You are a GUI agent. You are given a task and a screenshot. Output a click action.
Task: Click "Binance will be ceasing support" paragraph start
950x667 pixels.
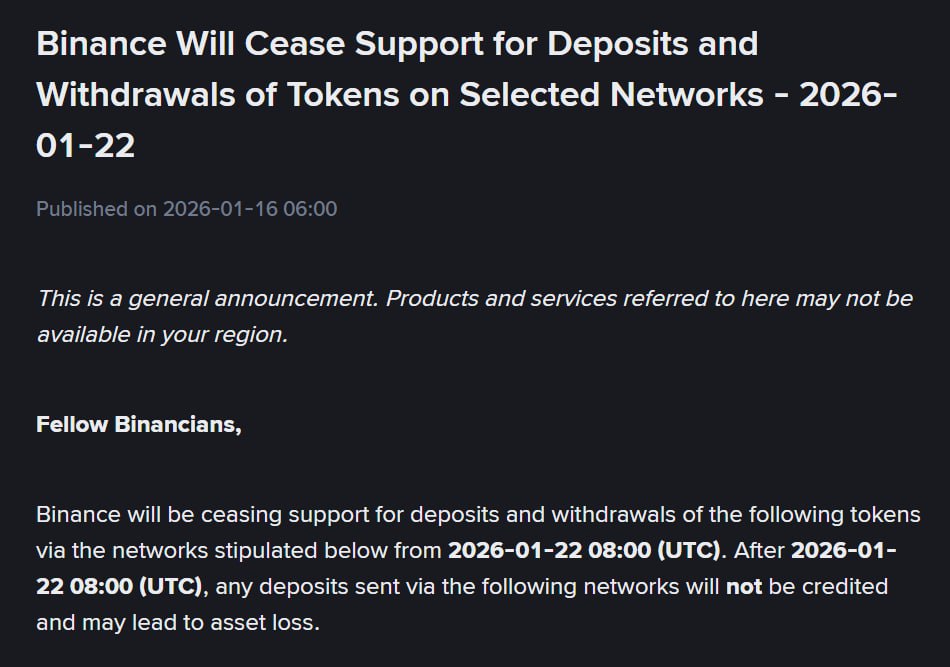[x=196, y=514]
